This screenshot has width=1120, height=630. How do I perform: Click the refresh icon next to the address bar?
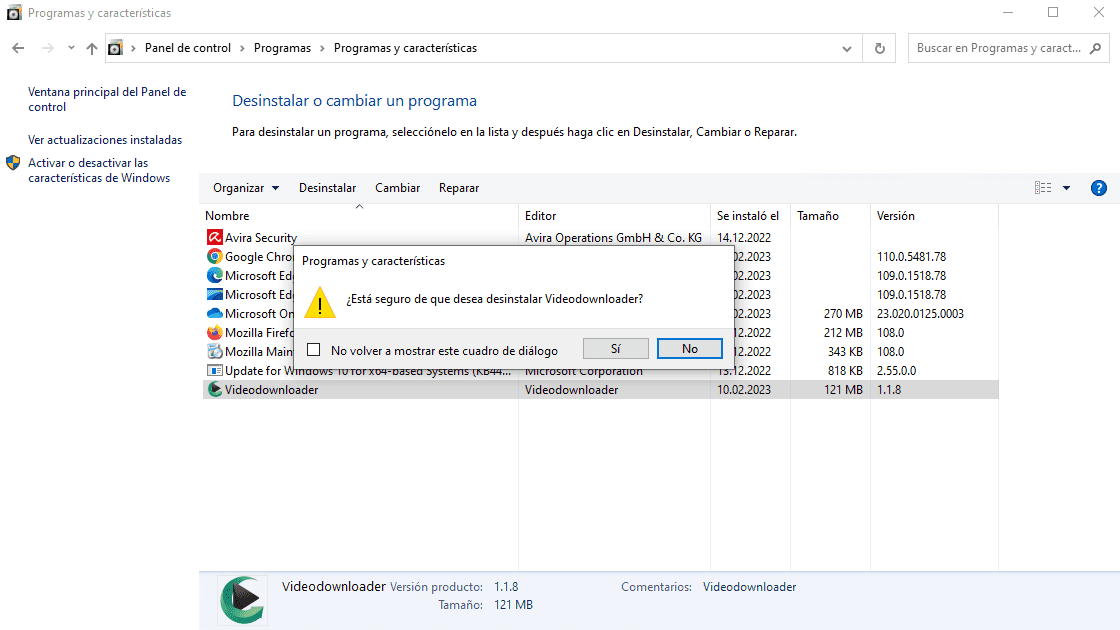point(878,47)
